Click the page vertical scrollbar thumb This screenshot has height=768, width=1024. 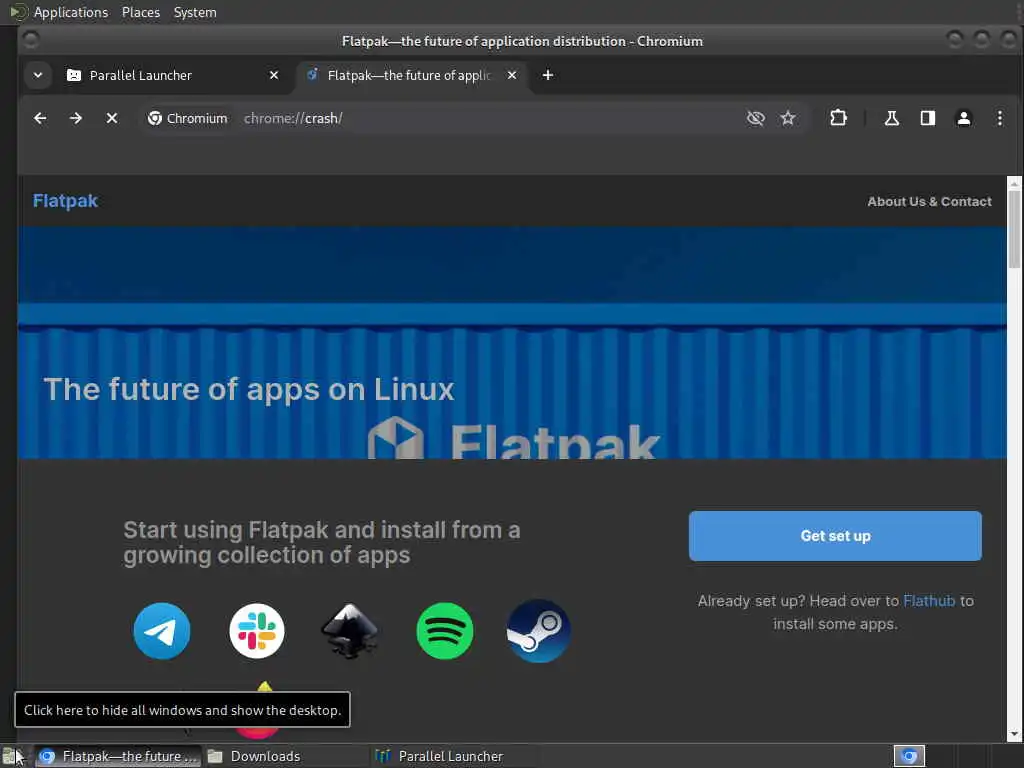1014,229
